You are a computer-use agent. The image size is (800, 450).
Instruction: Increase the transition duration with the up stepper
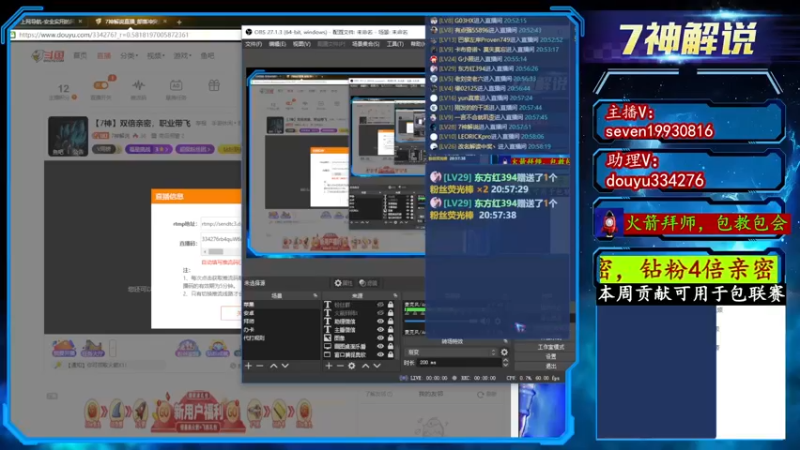[x=505, y=360]
